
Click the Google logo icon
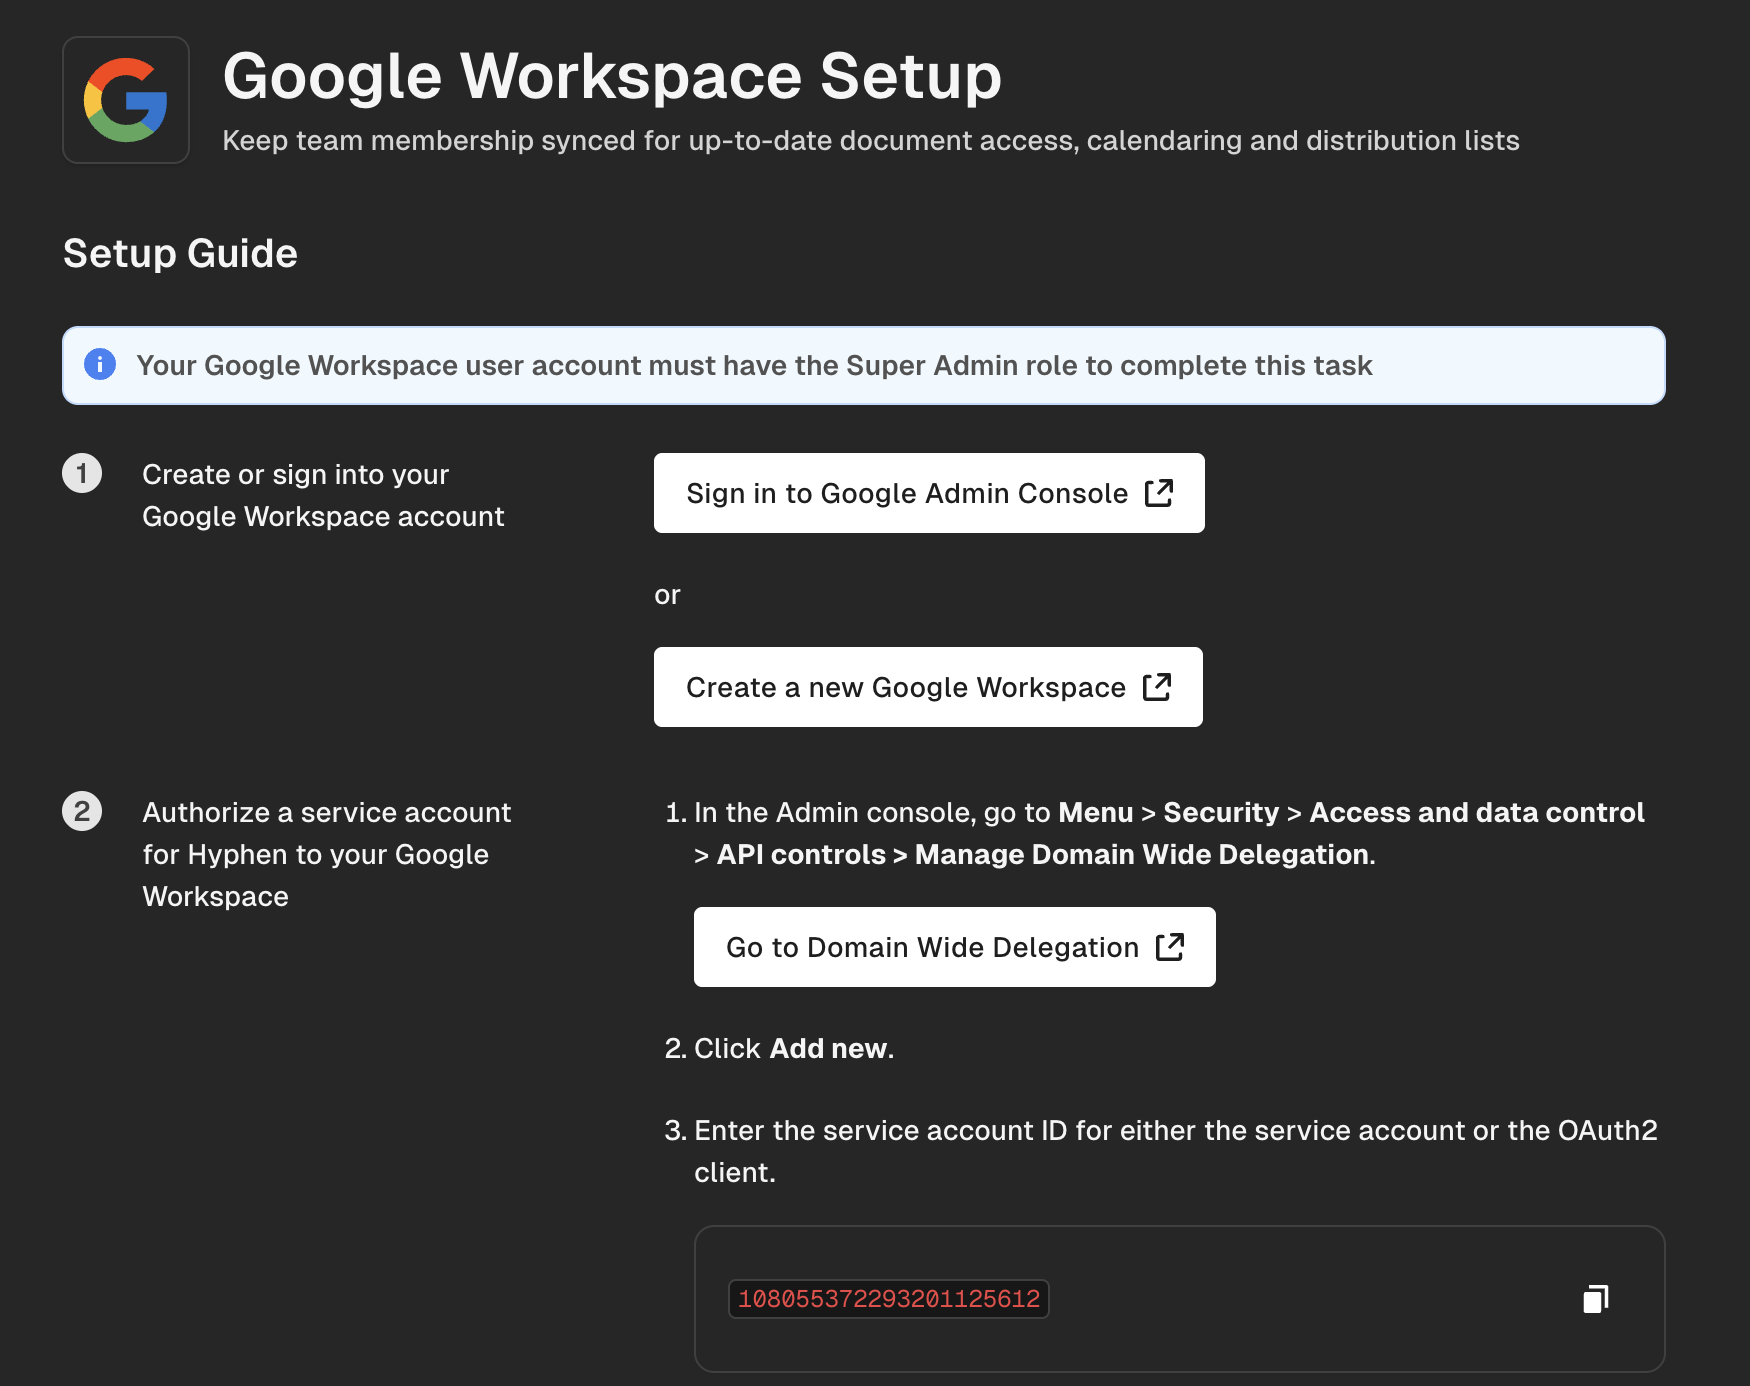pyautogui.click(x=126, y=100)
